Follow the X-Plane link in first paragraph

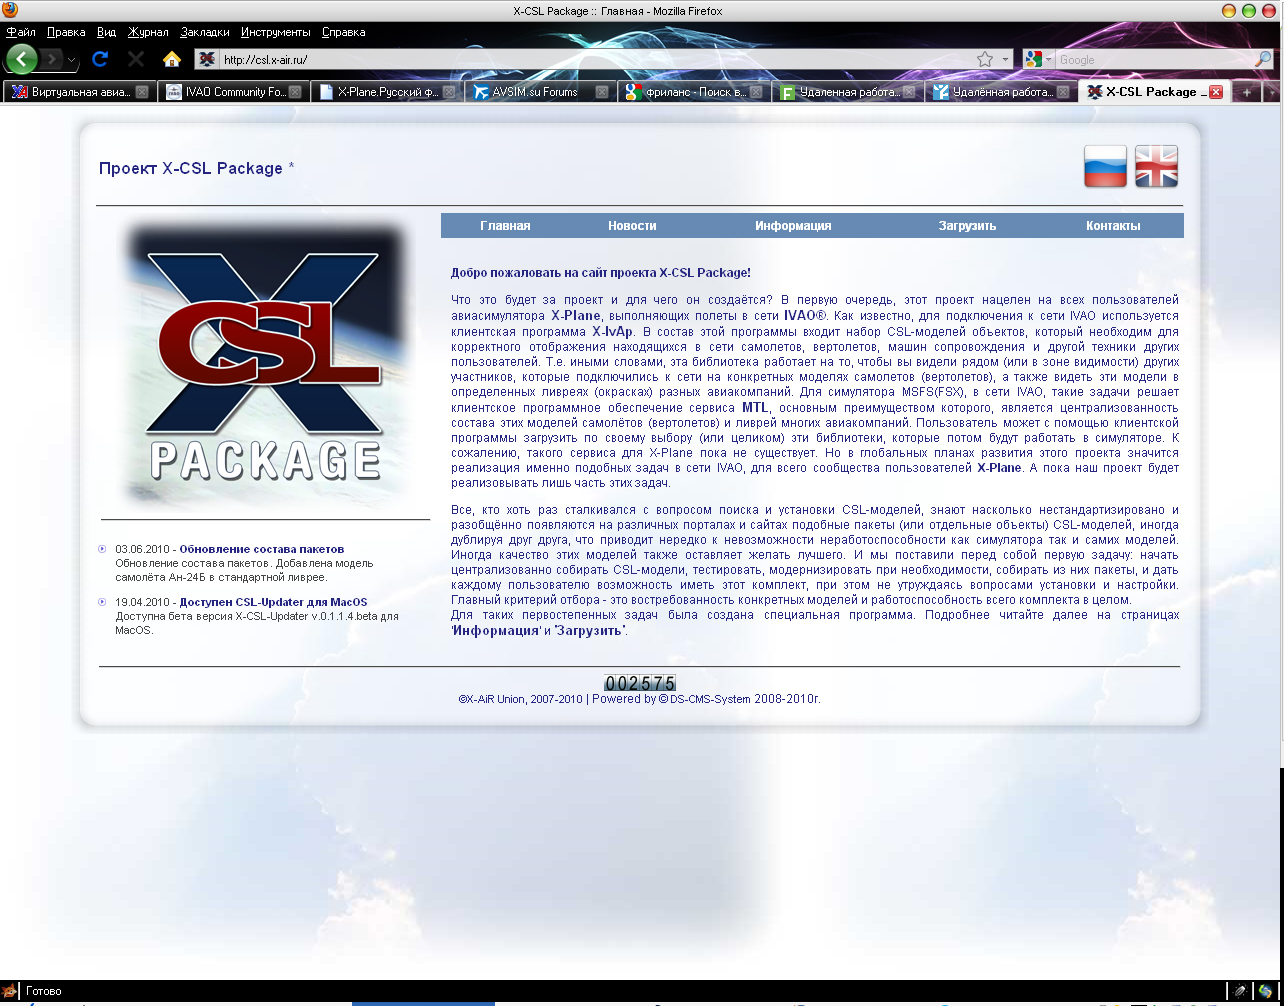576,315
